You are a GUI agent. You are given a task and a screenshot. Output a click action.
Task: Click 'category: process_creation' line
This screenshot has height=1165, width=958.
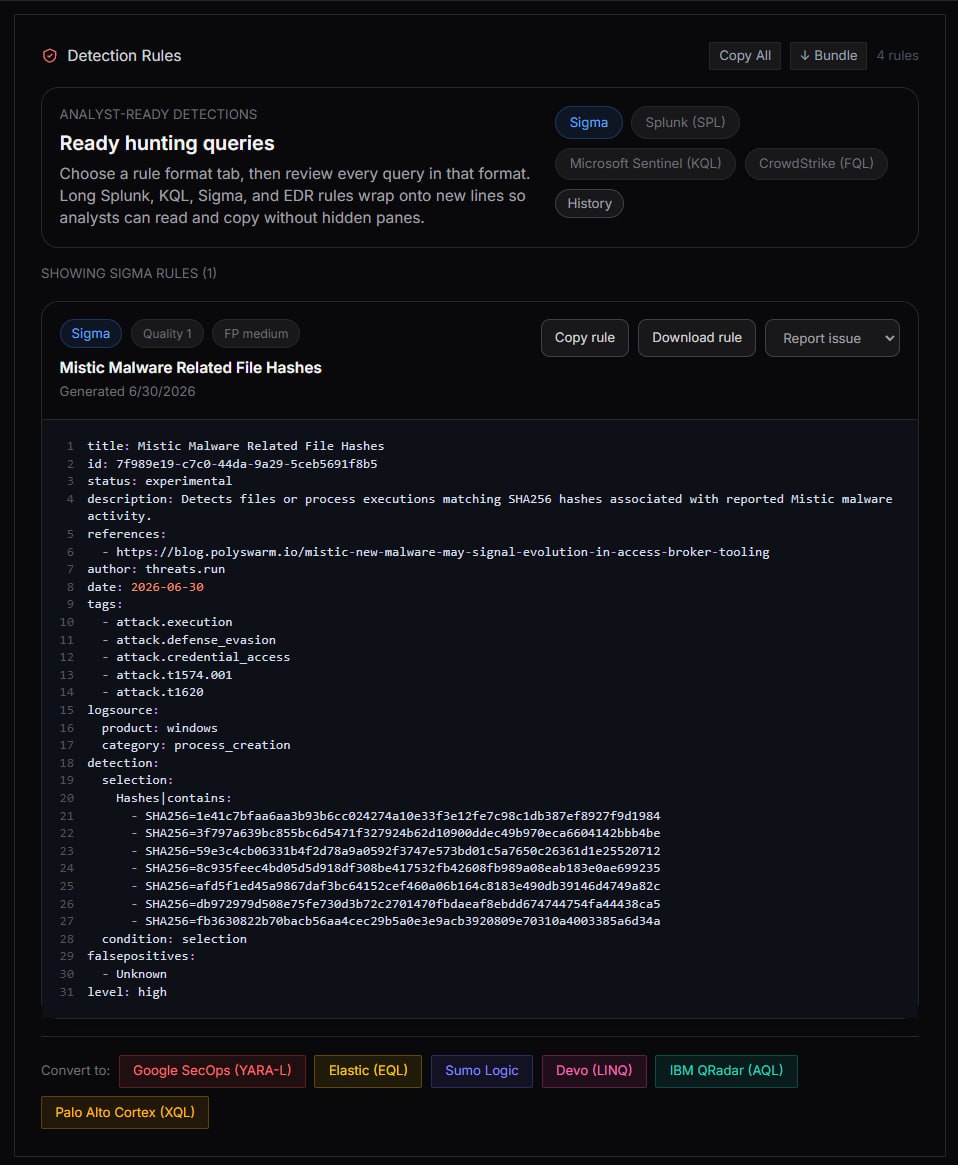196,745
